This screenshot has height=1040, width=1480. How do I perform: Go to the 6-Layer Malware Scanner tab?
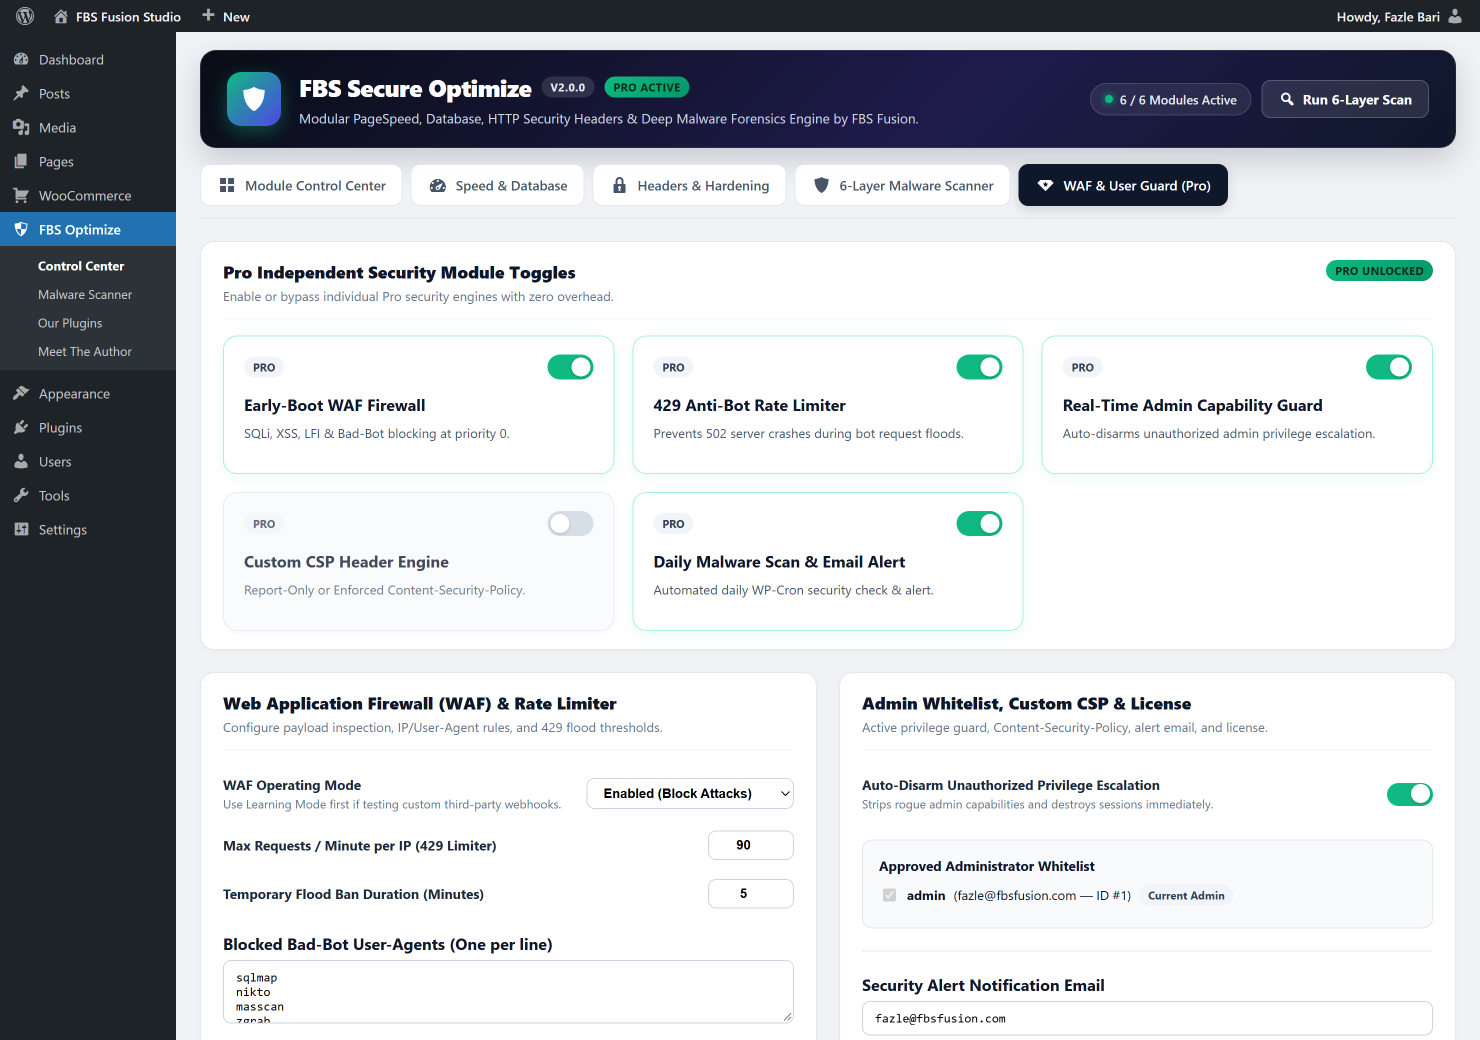902,185
